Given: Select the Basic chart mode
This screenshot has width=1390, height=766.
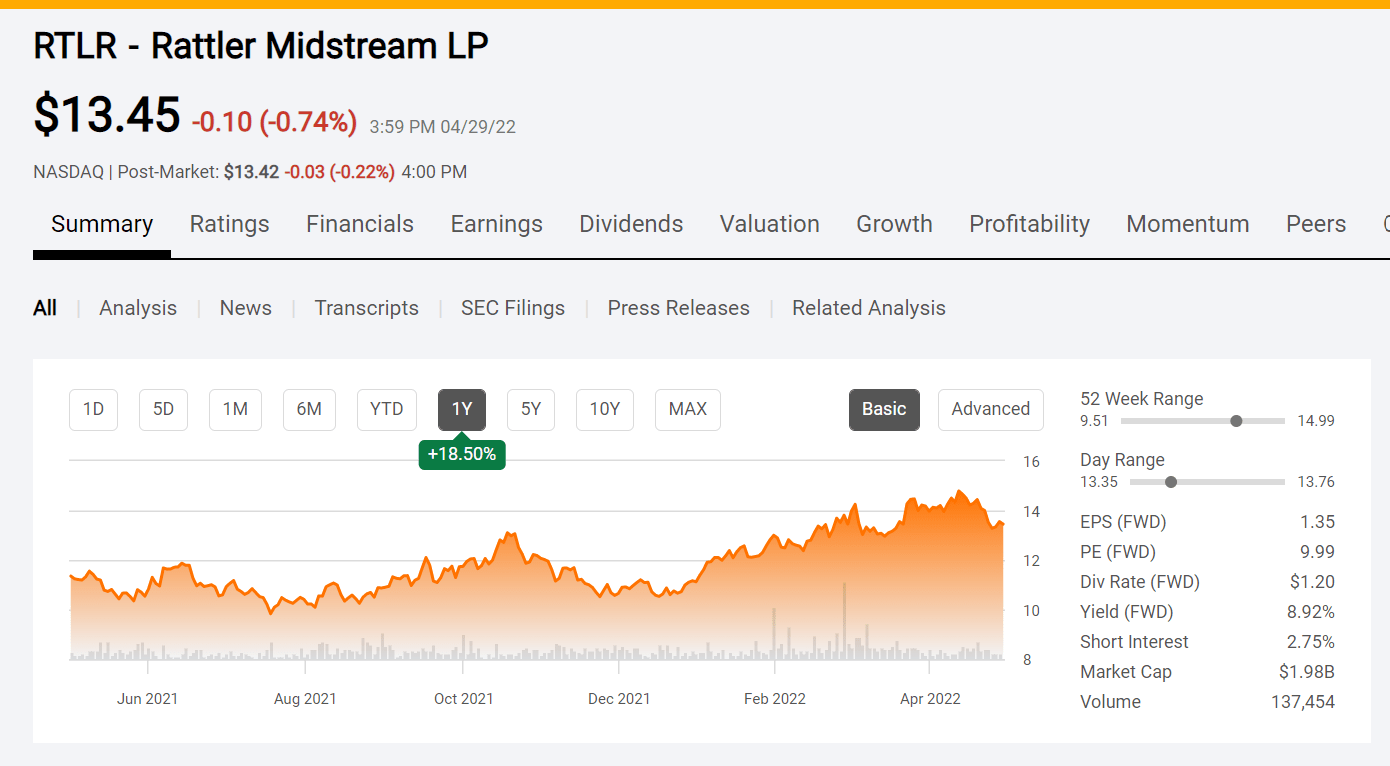Looking at the screenshot, I should (884, 409).
